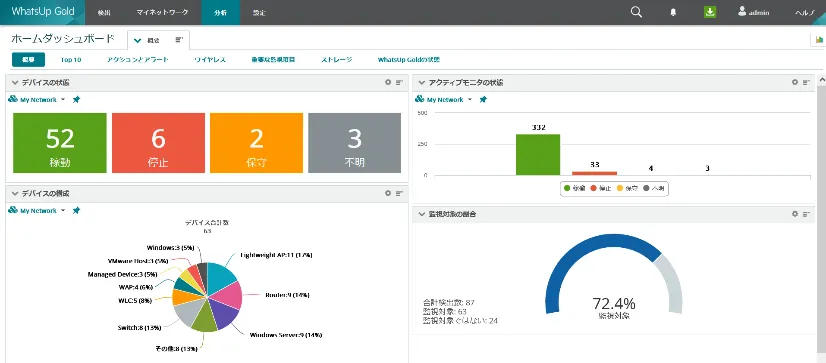Switch to the アクションとアラート view
The image size is (826, 363).
137,60
